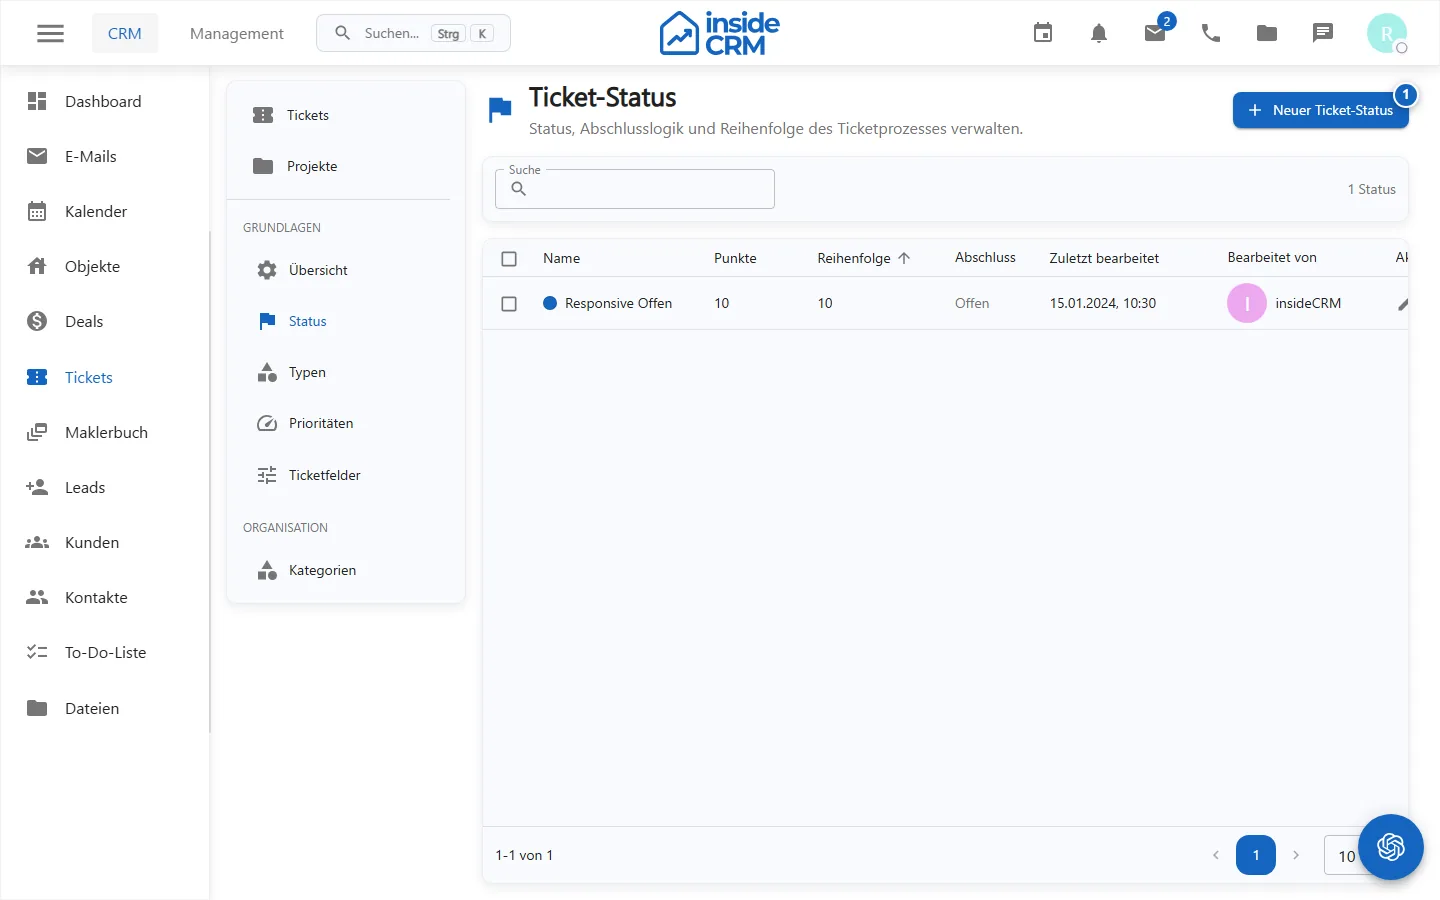Open the AI assistant floating button

[x=1391, y=847]
